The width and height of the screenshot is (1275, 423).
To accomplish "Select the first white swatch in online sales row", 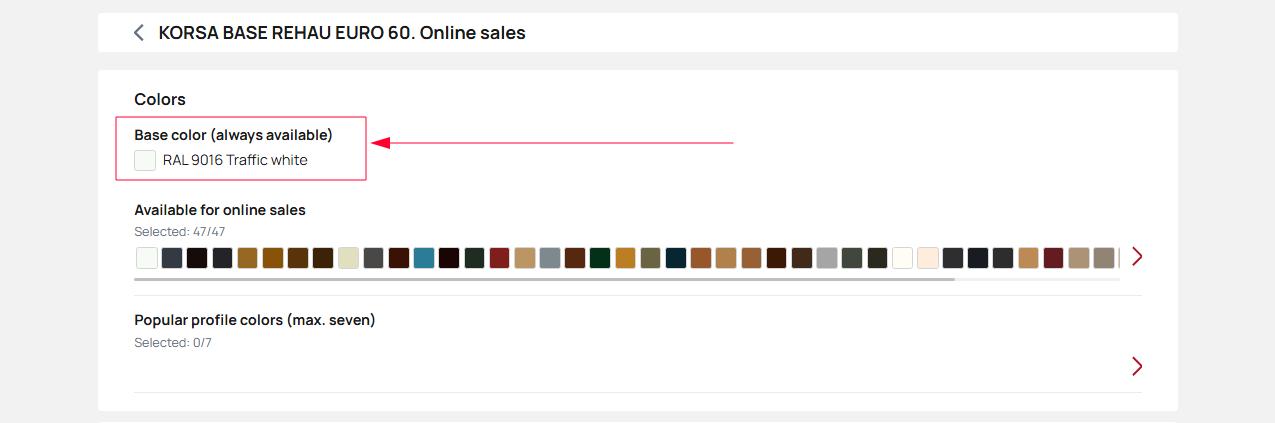I will (x=147, y=257).
